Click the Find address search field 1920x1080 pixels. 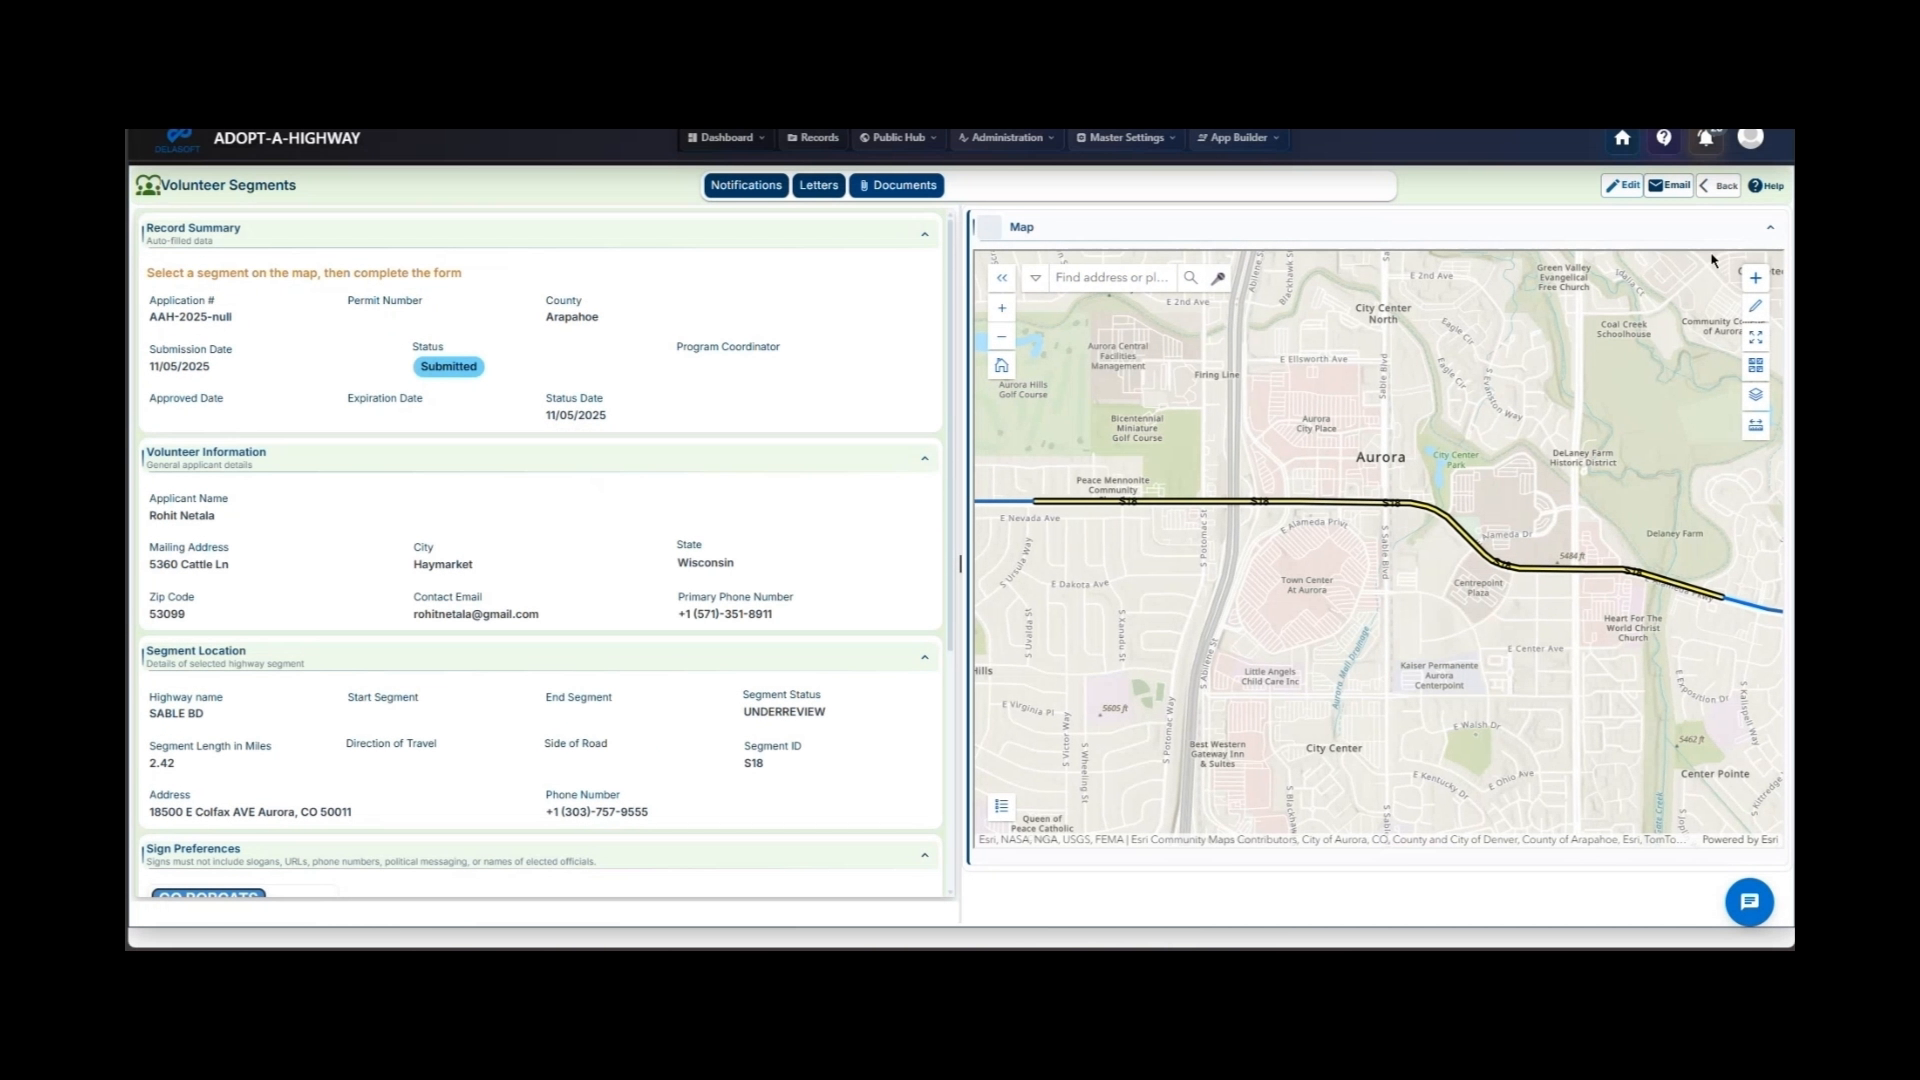[x=1110, y=278]
